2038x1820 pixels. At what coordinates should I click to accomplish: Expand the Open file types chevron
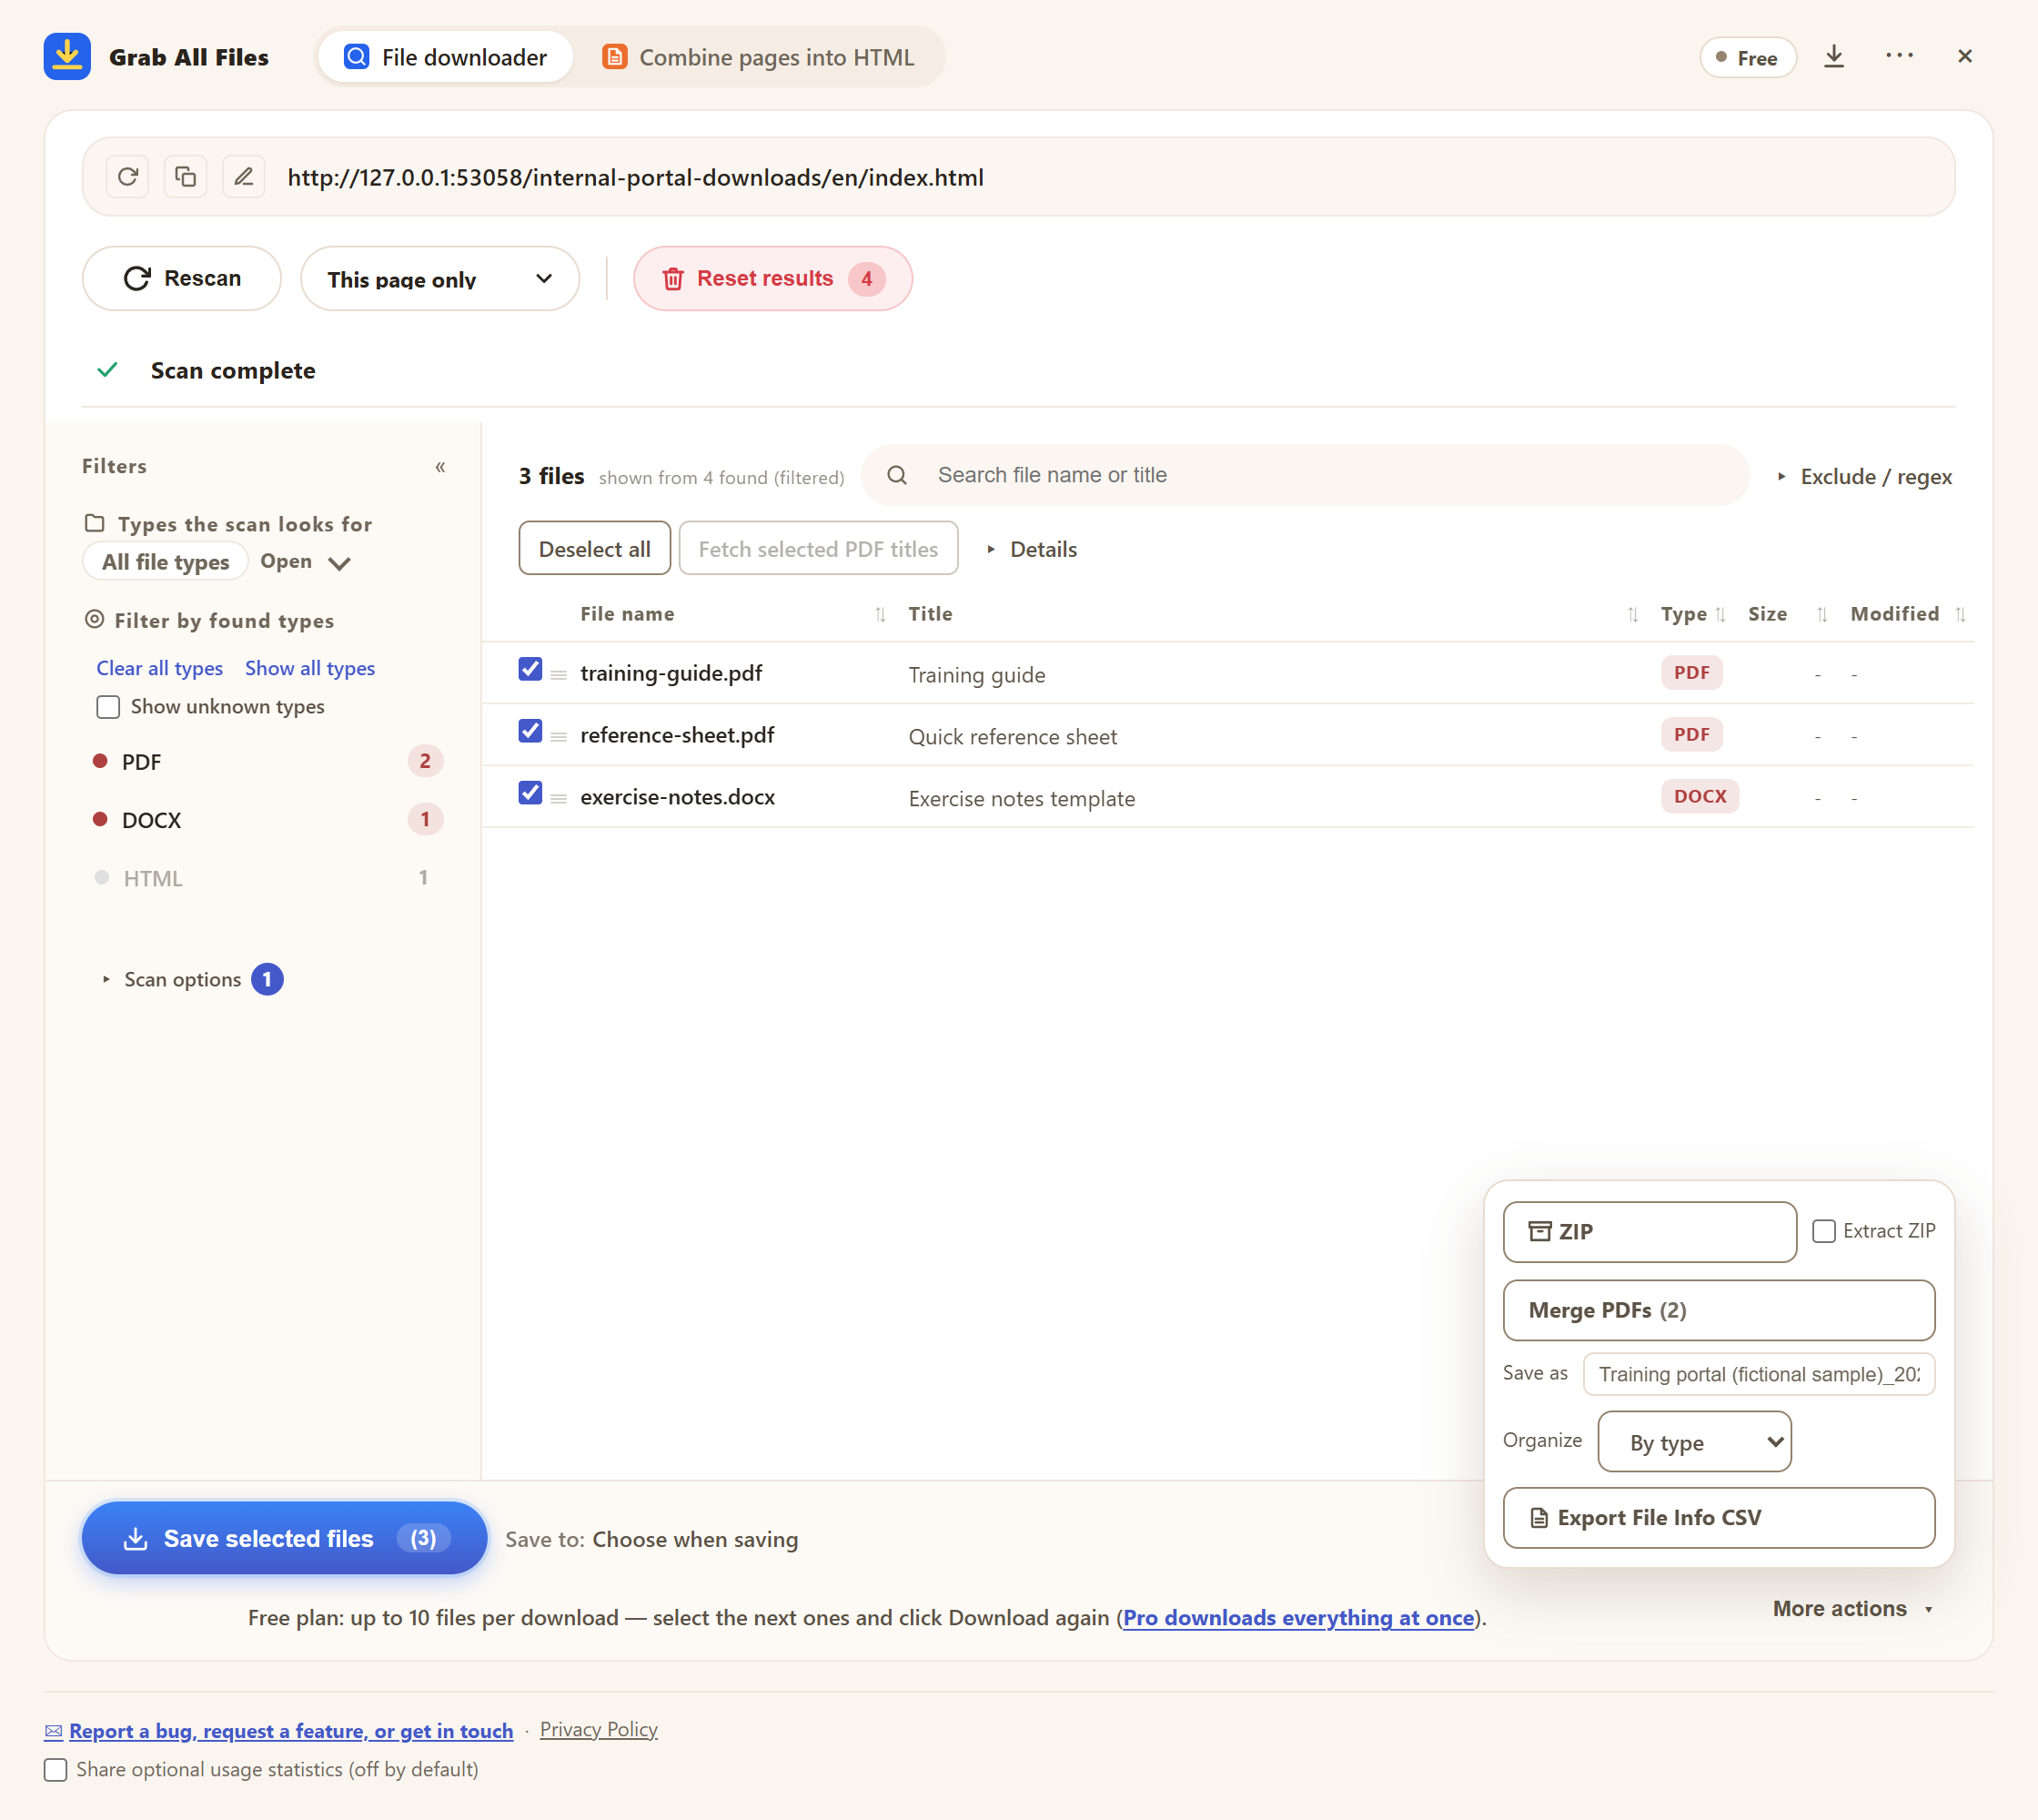(x=339, y=563)
